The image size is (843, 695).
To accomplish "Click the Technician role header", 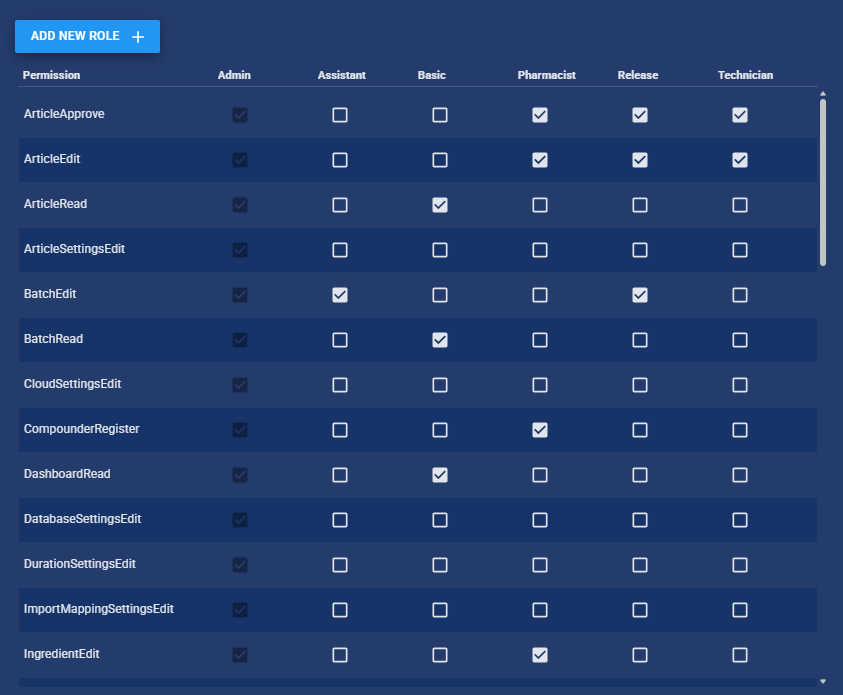I will point(745,75).
